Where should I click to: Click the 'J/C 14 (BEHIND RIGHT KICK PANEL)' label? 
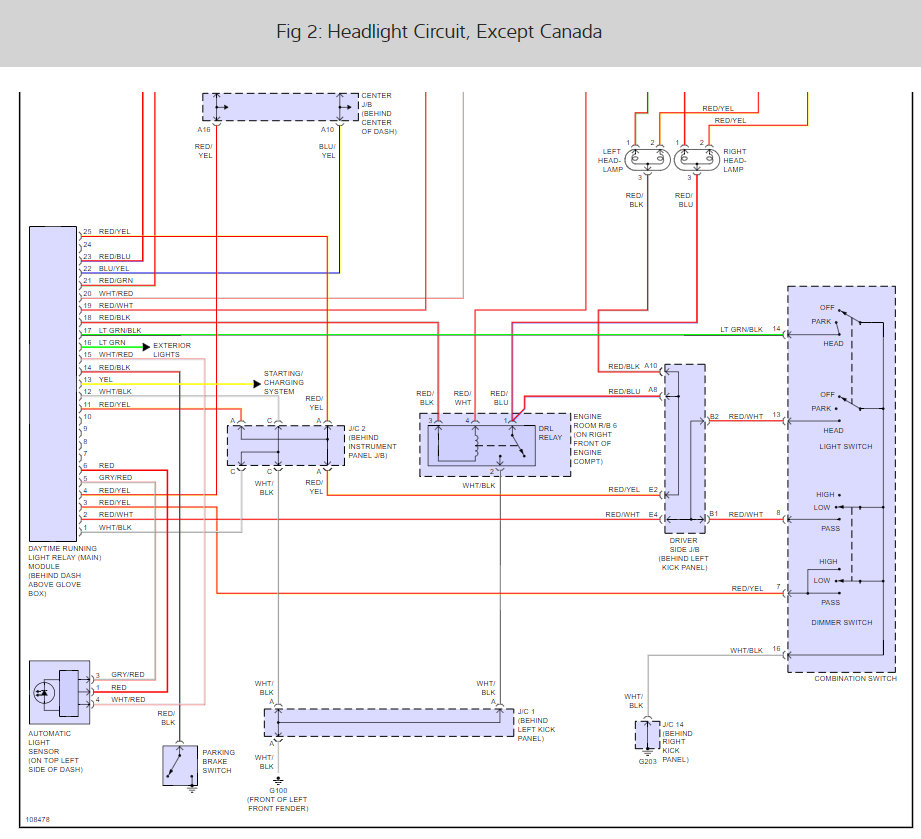[x=677, y=742]
